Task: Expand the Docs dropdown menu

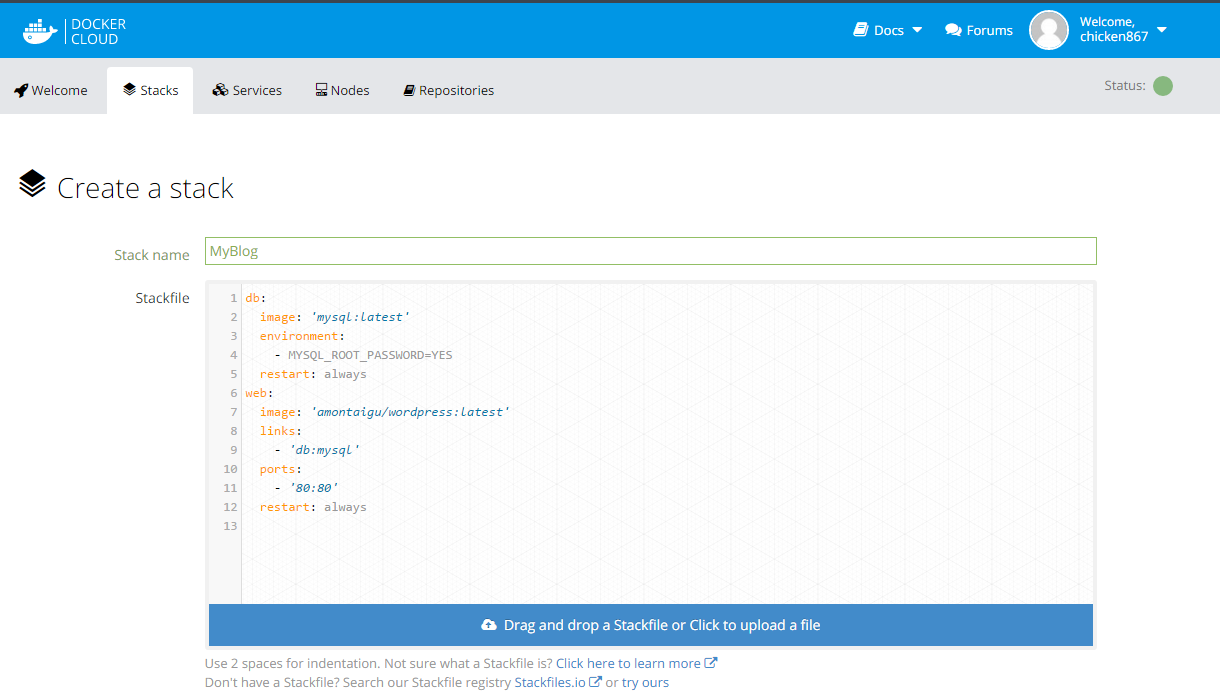Action: click(917, 30)
